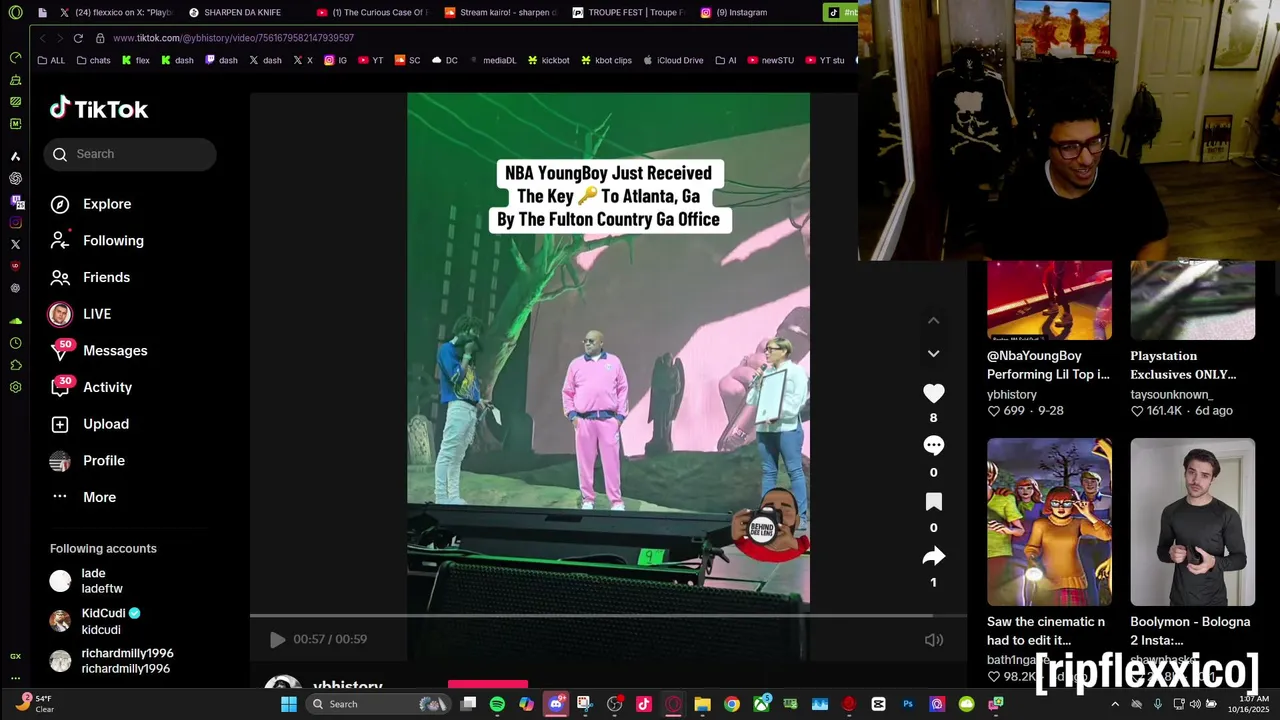
Task: Go to previous video with up chevron
Action: click(933, 321)
